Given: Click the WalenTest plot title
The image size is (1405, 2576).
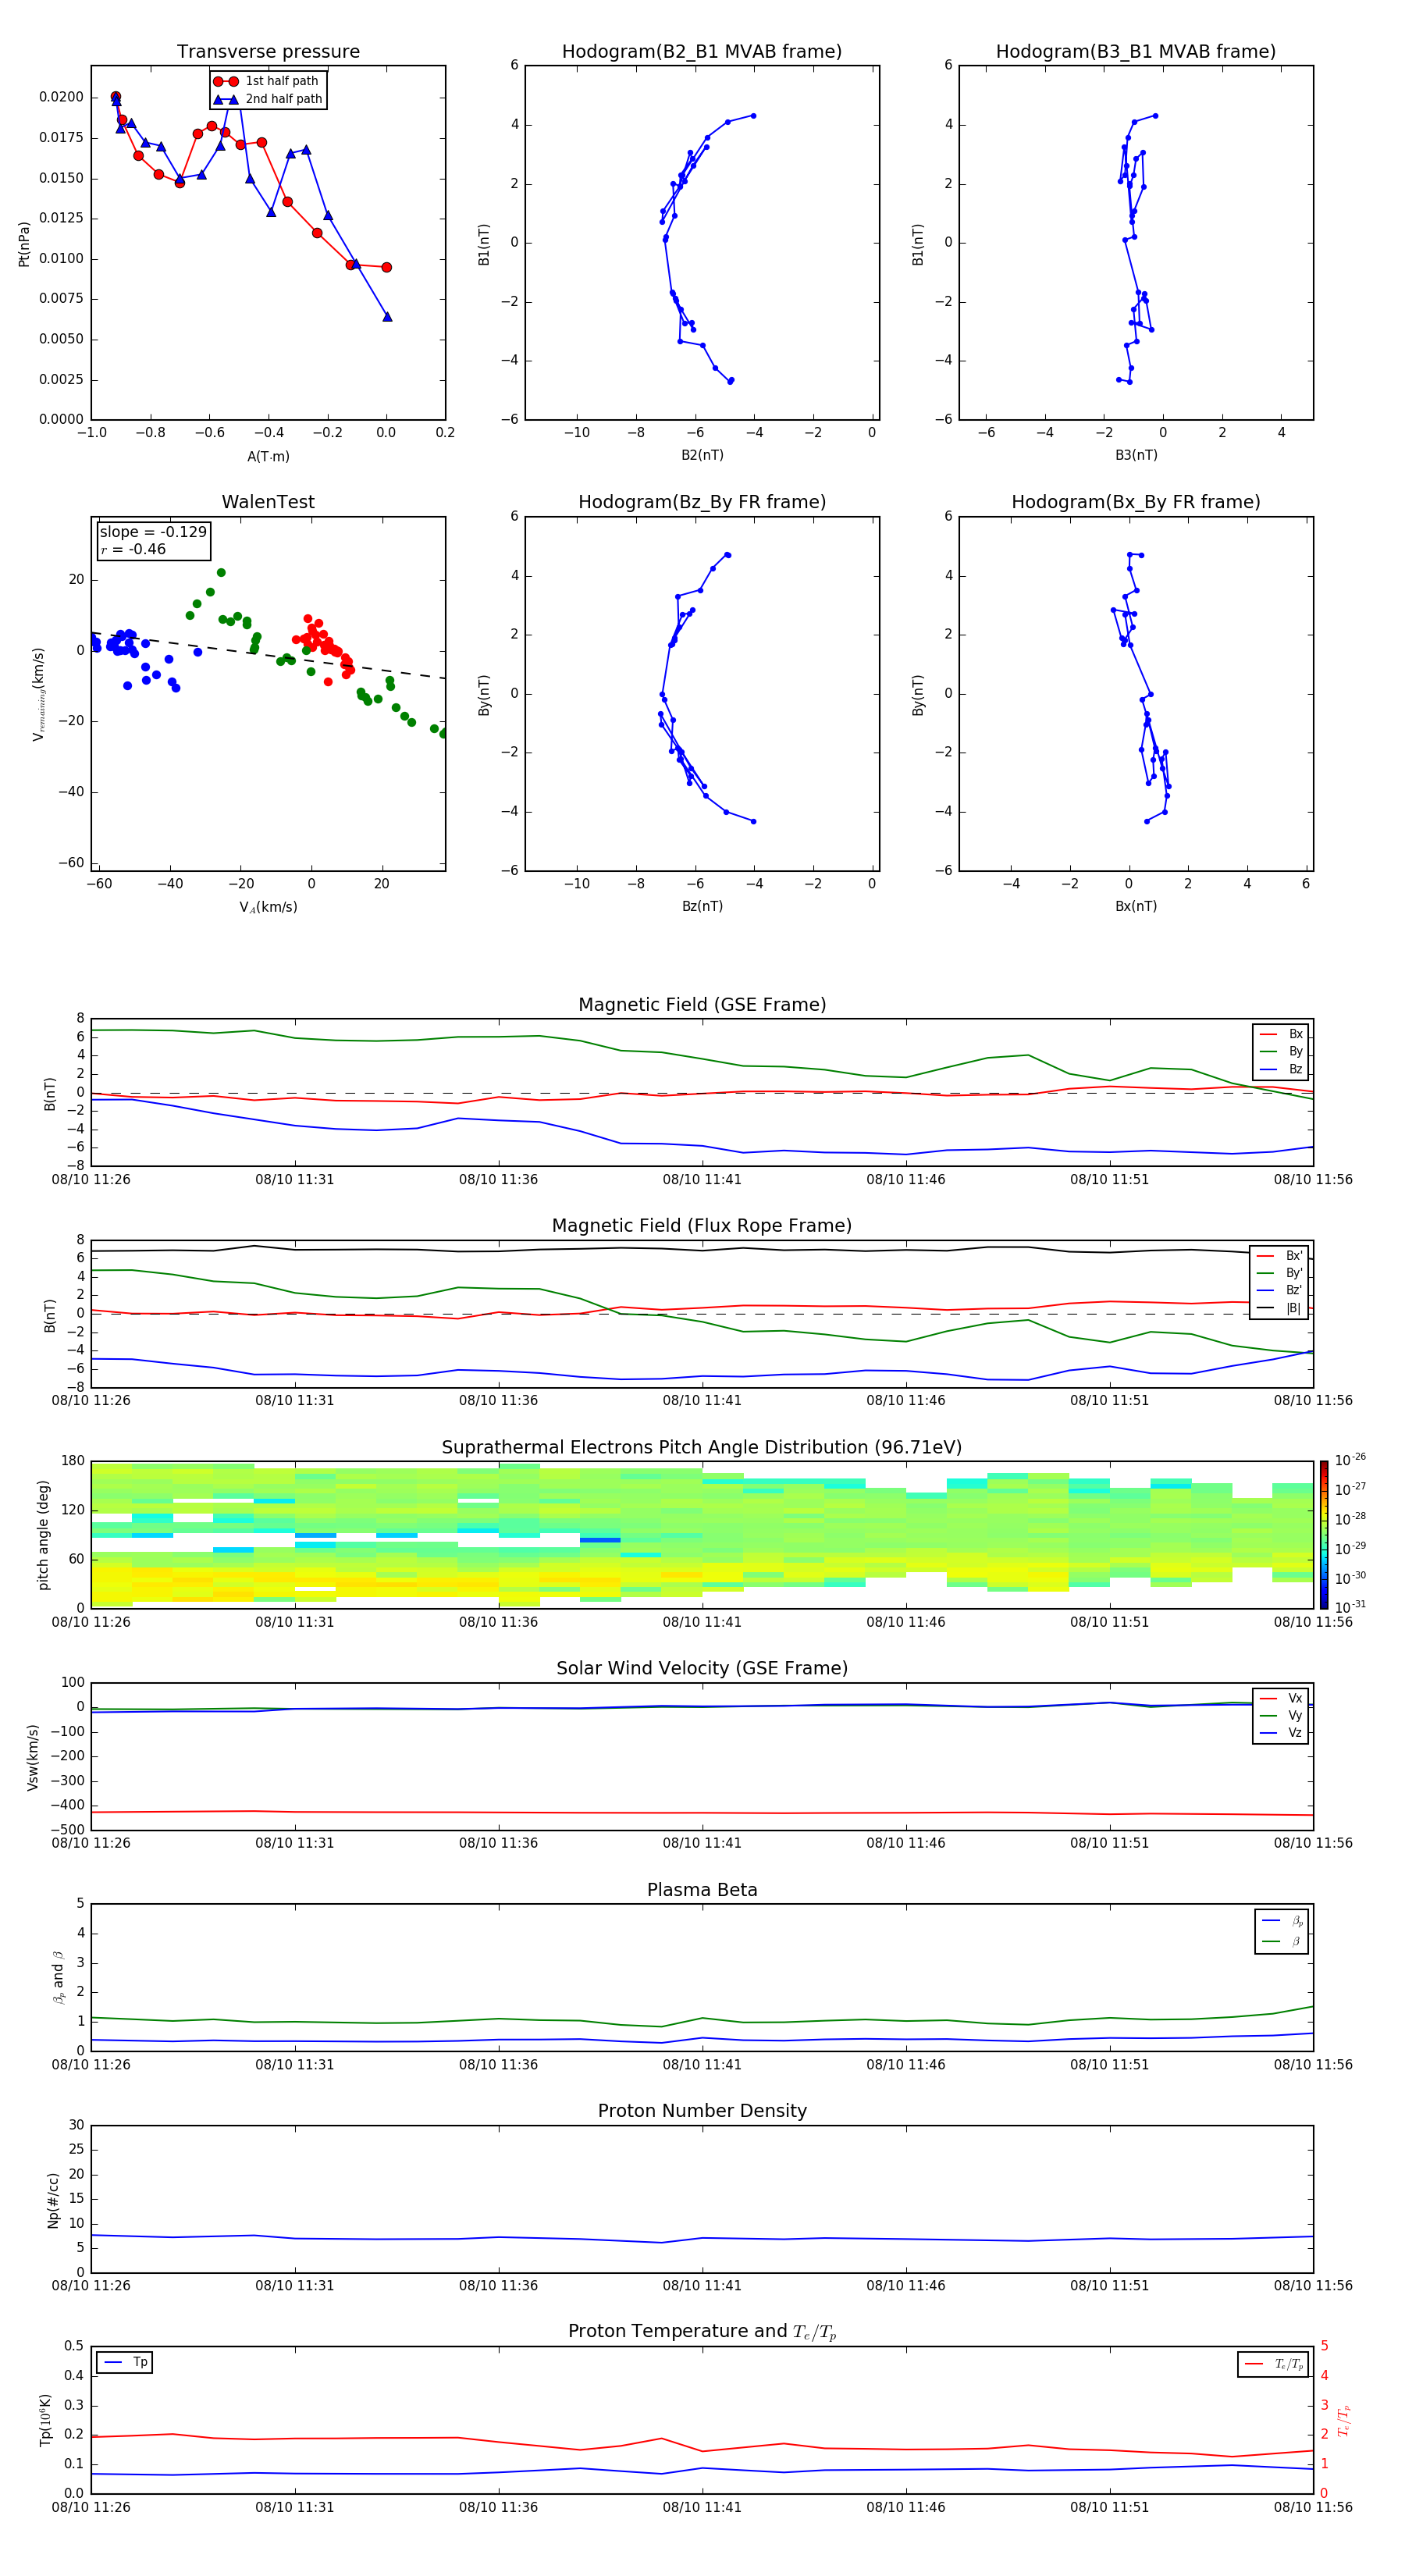Looking at the screenshot, I should 268,502.
